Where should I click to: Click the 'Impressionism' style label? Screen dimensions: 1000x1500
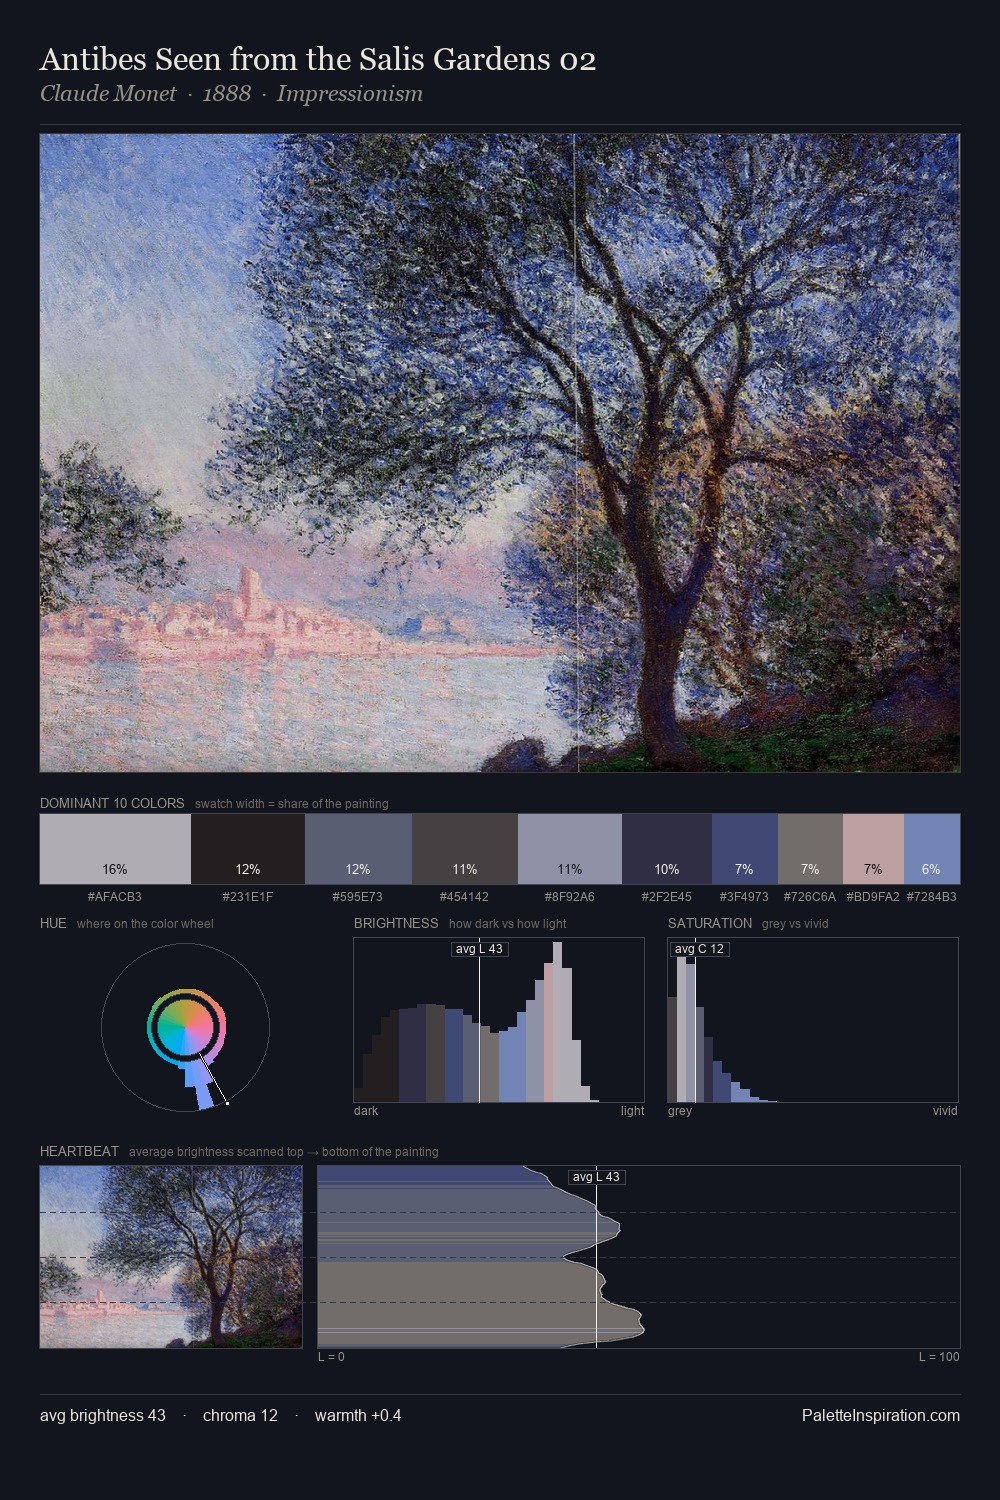pyautogui.click(x=350, y=94)
